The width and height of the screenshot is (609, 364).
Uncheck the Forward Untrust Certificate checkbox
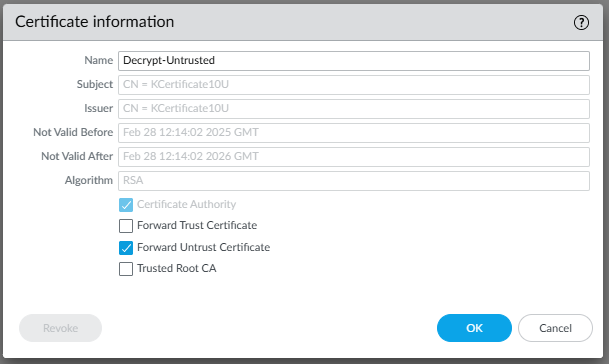(x=126, y=248)
